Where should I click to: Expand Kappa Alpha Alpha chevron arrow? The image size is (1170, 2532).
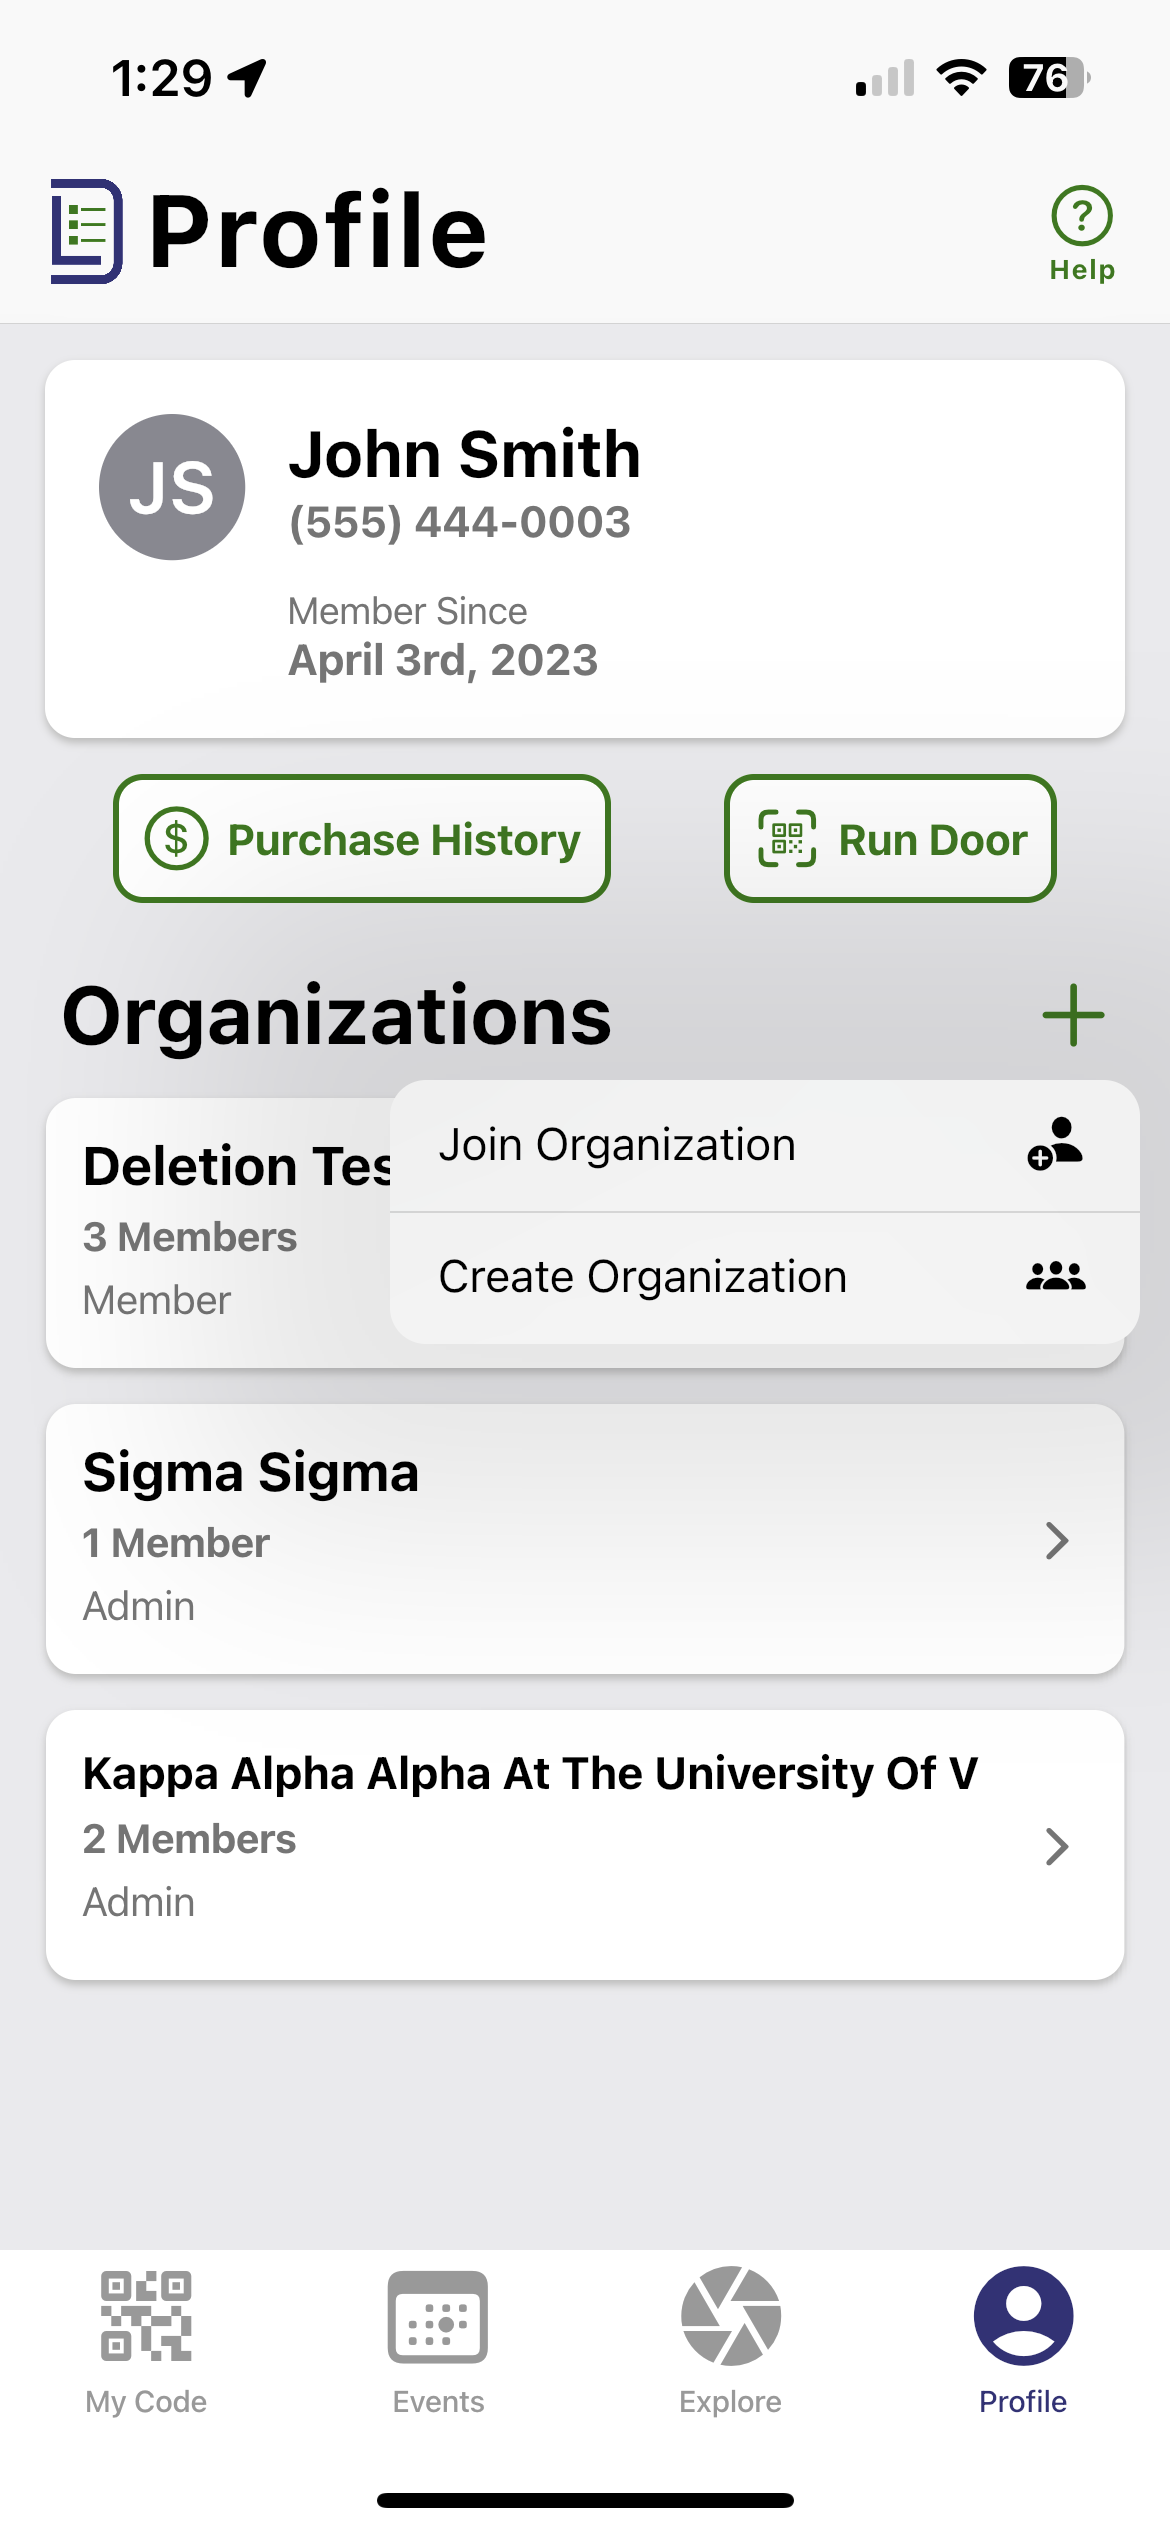(x=1057, y=1846)
